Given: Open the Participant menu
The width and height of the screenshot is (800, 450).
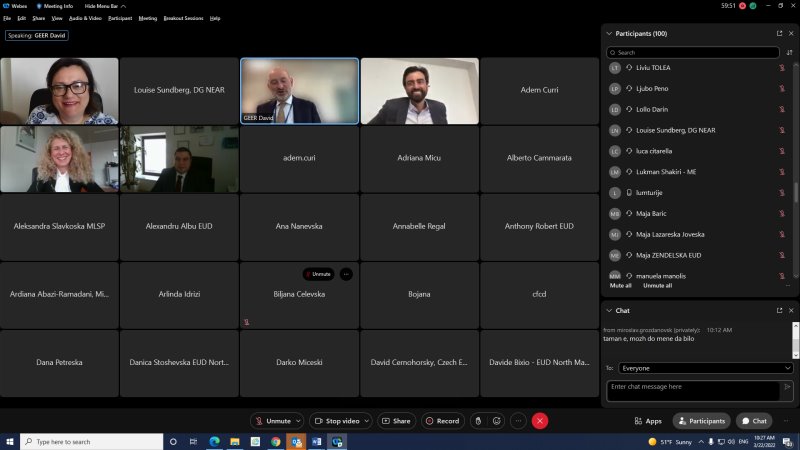Looking at the screenshot, I should [x=120, y=18].
